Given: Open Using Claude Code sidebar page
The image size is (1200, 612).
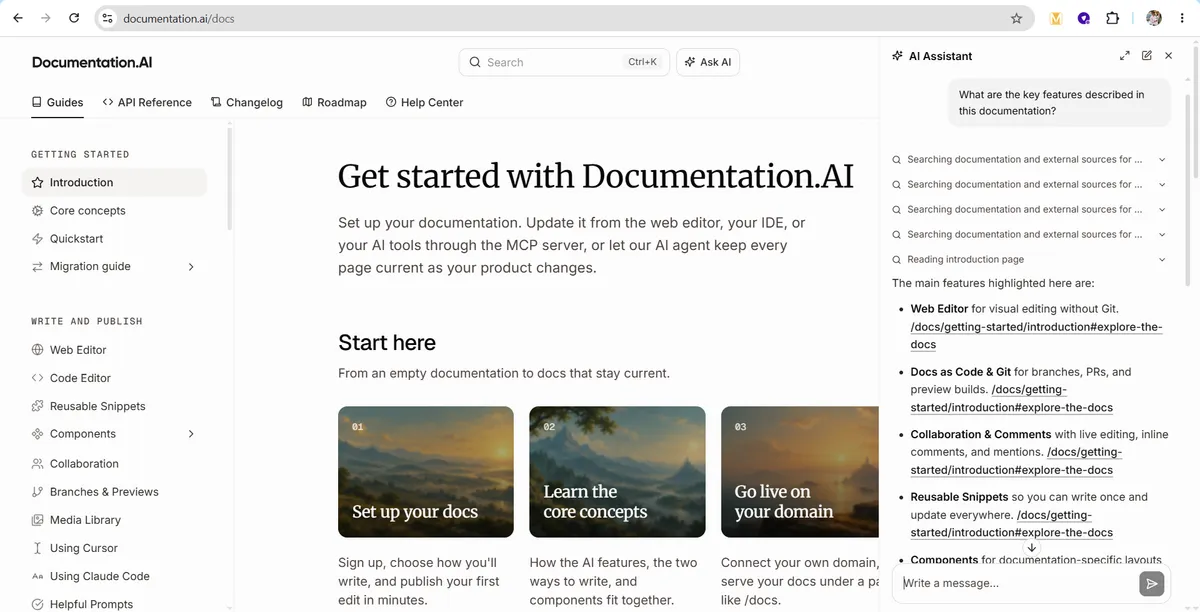Looking at the screenshot, I should 99,576.
